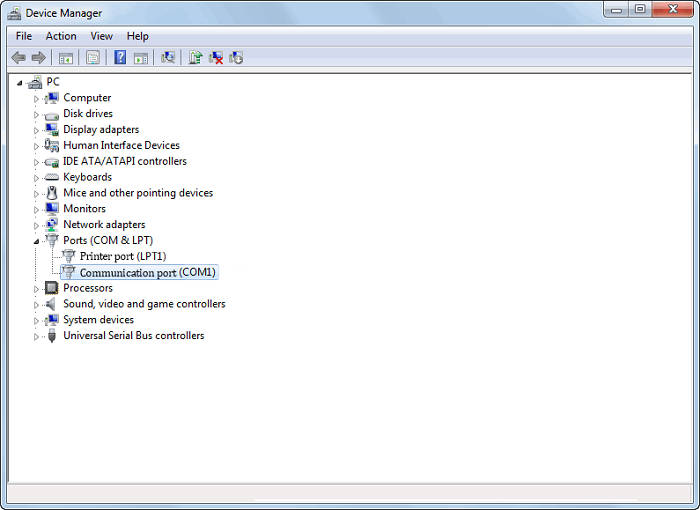Select 'Sound, video and game controllers' label

pyautogui.click(x=144, y=304)
